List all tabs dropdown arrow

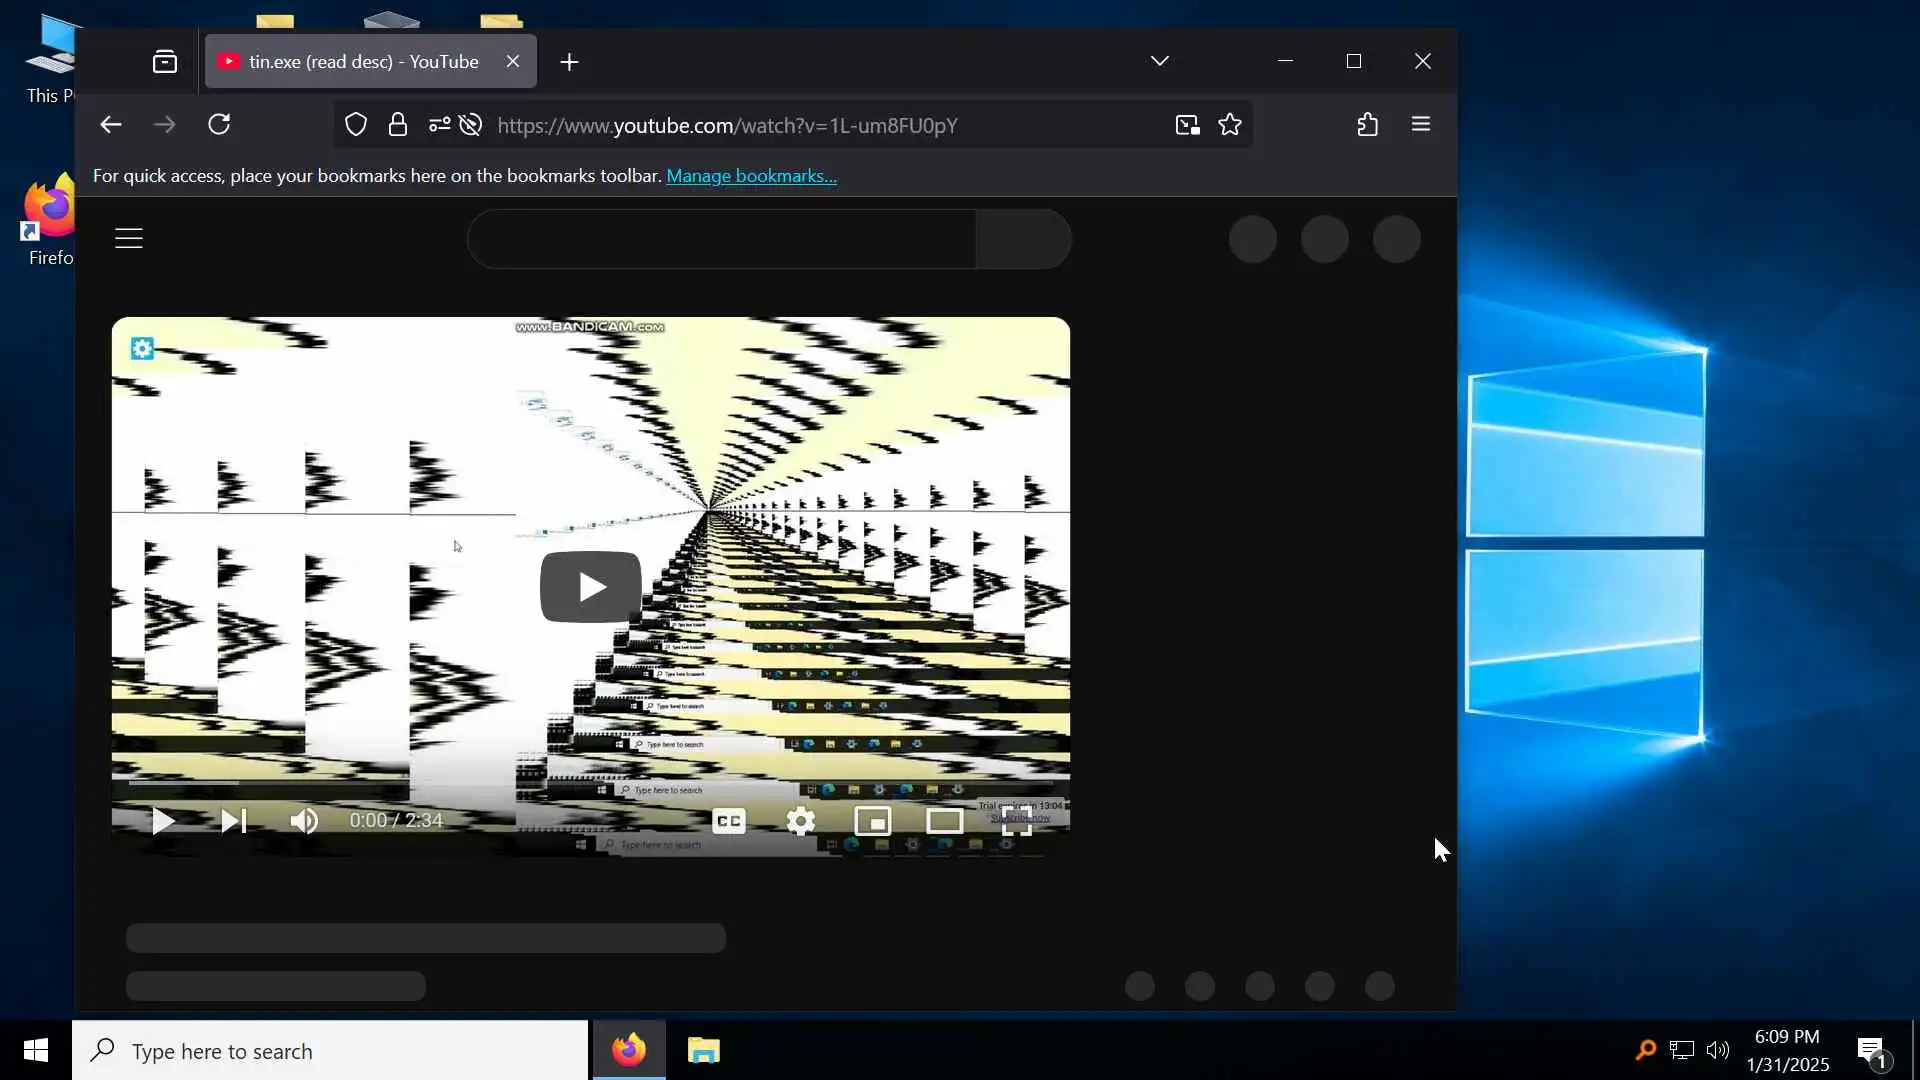pyautogui.click(x=1159, y=61)
